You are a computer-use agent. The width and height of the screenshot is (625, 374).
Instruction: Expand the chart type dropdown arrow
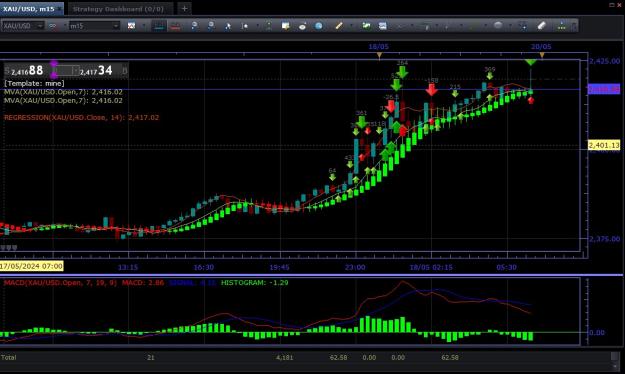[x=143, y=26]
